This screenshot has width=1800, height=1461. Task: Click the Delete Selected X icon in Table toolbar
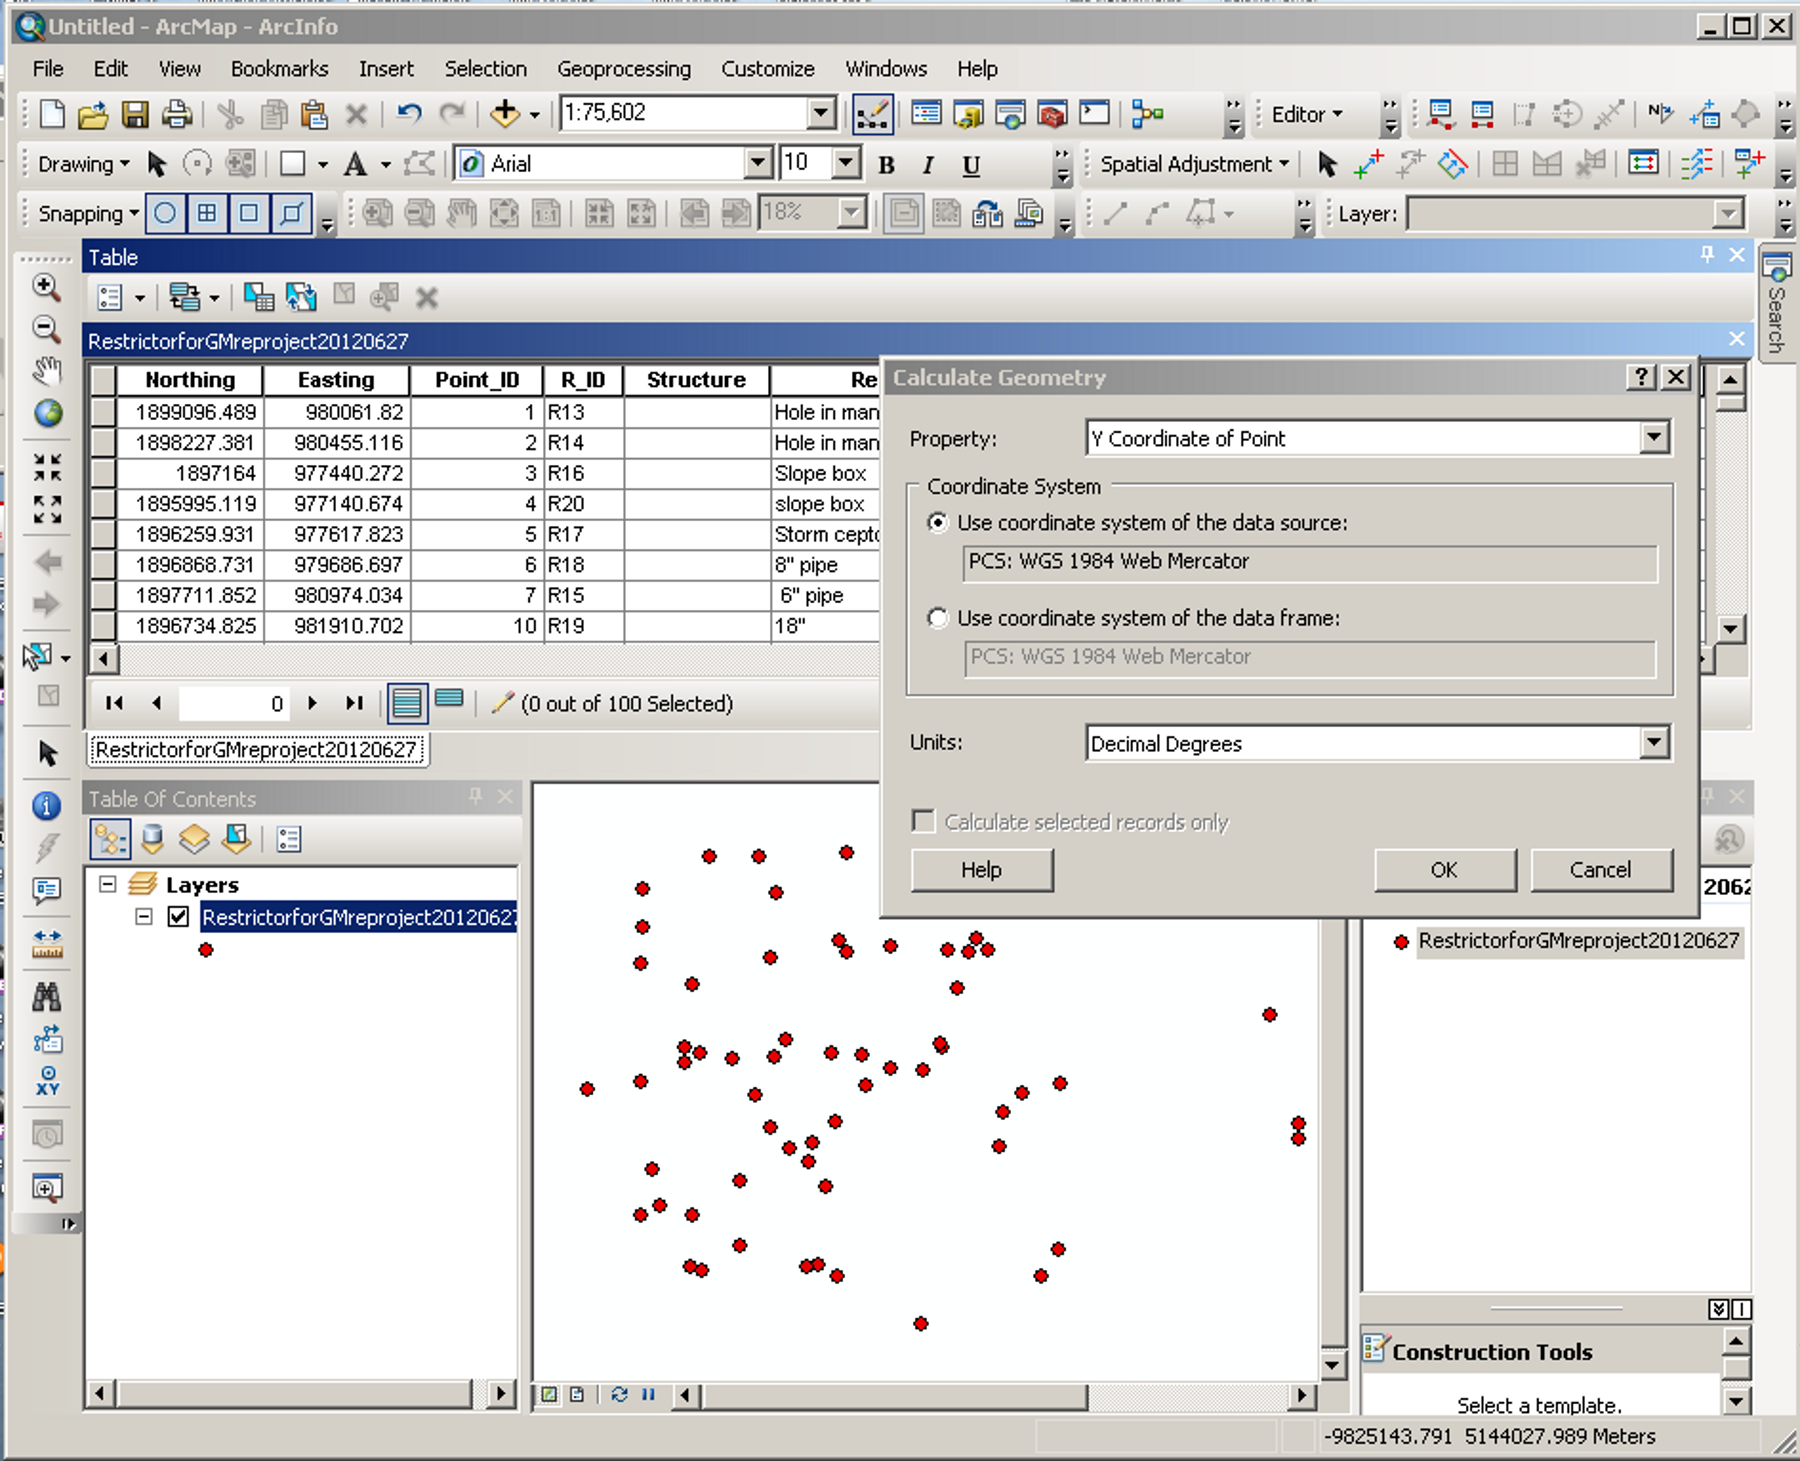[x=427, y=297]
